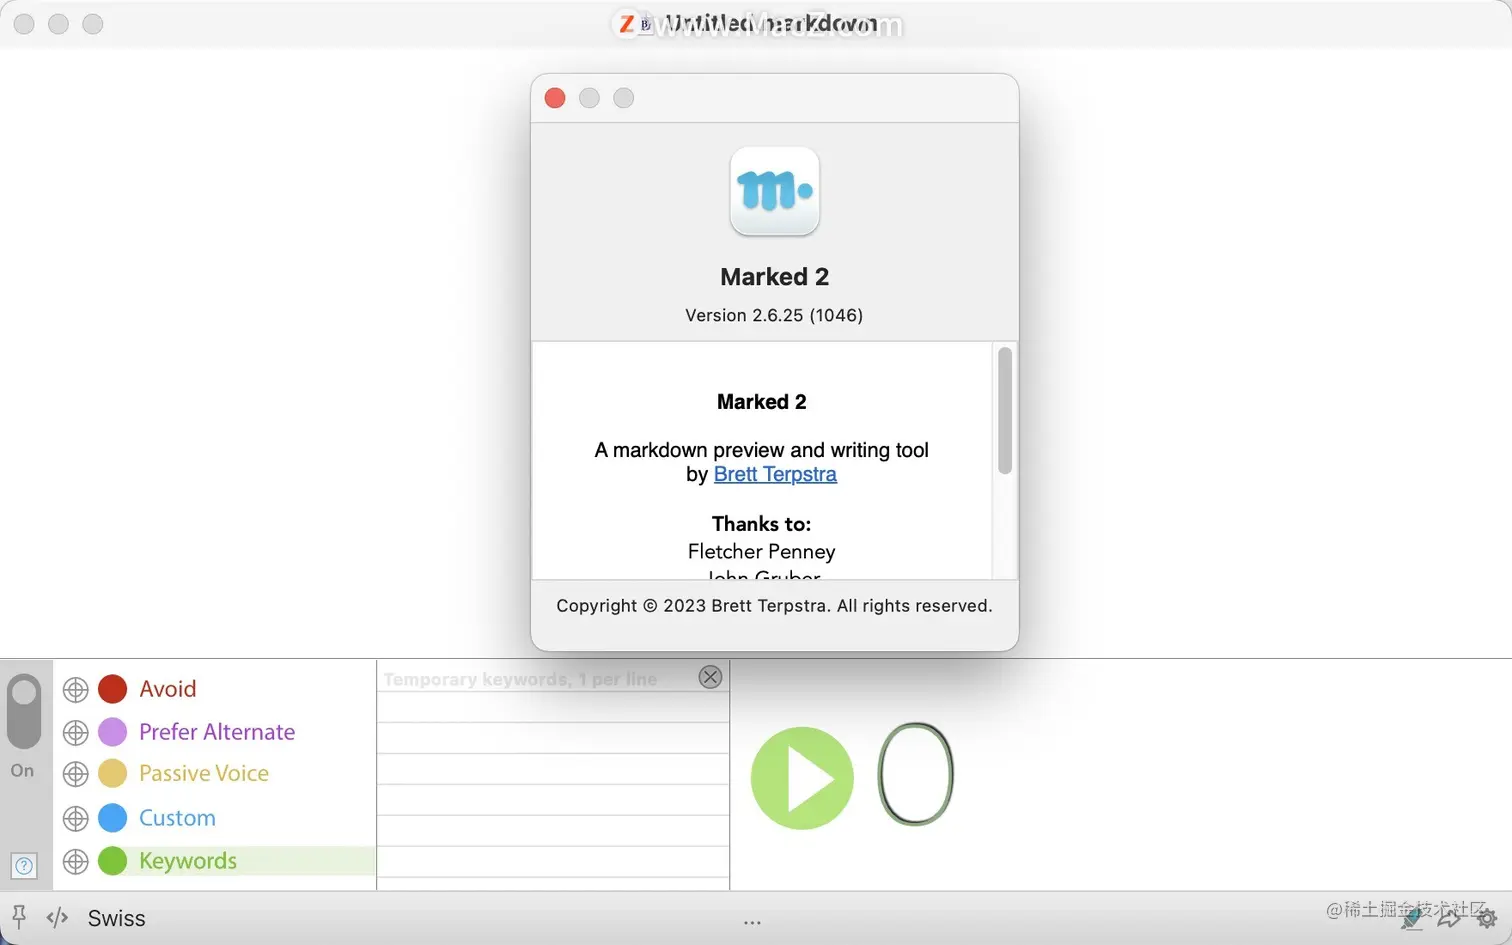This screenshot has width=1512, height=945.
Task: Click the yellow Passive Voice color circle
Action: [113, 774]
